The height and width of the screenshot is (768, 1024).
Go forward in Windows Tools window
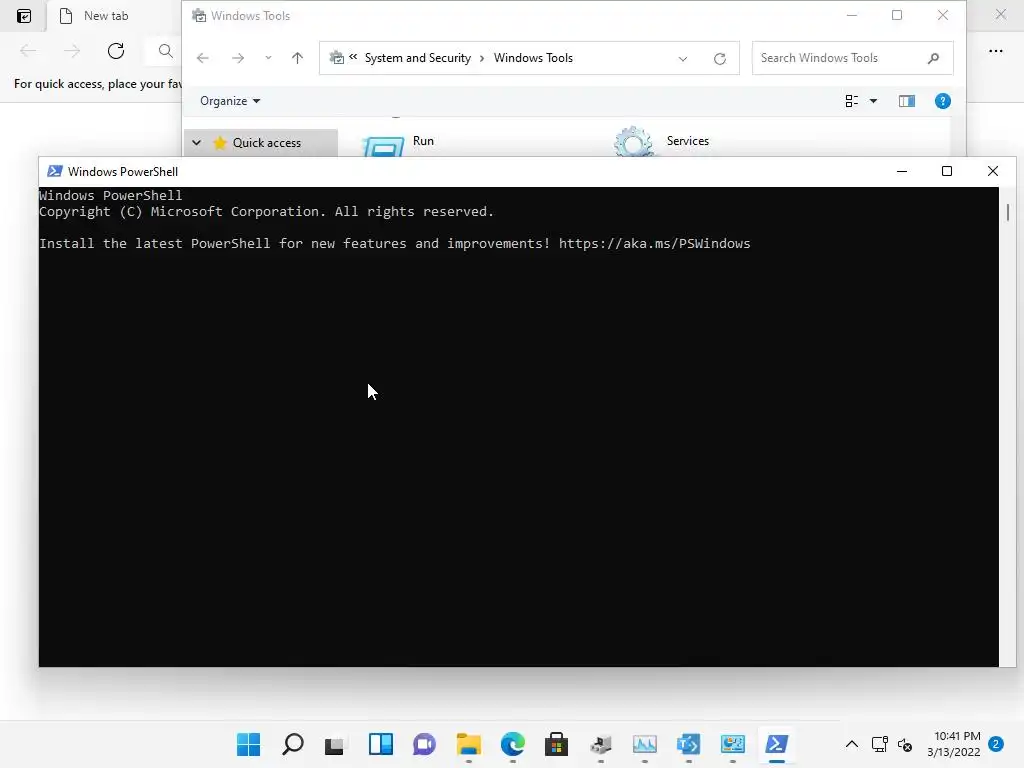coord(238,58)
